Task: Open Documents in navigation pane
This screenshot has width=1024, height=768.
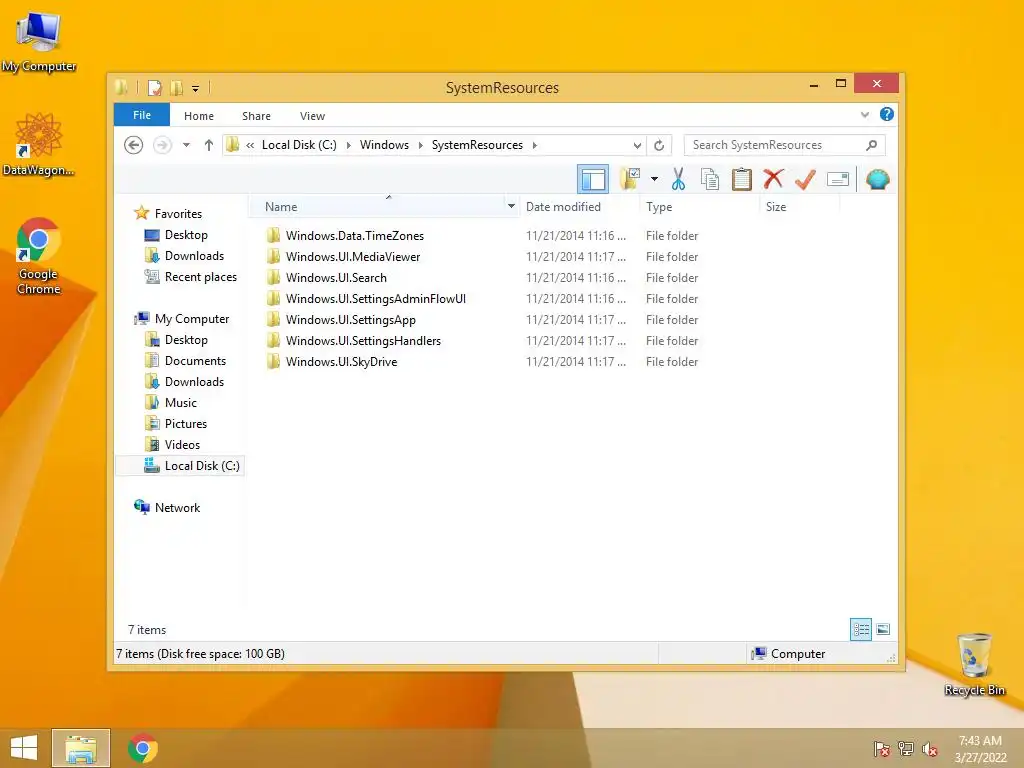Action: coord(195,360)
